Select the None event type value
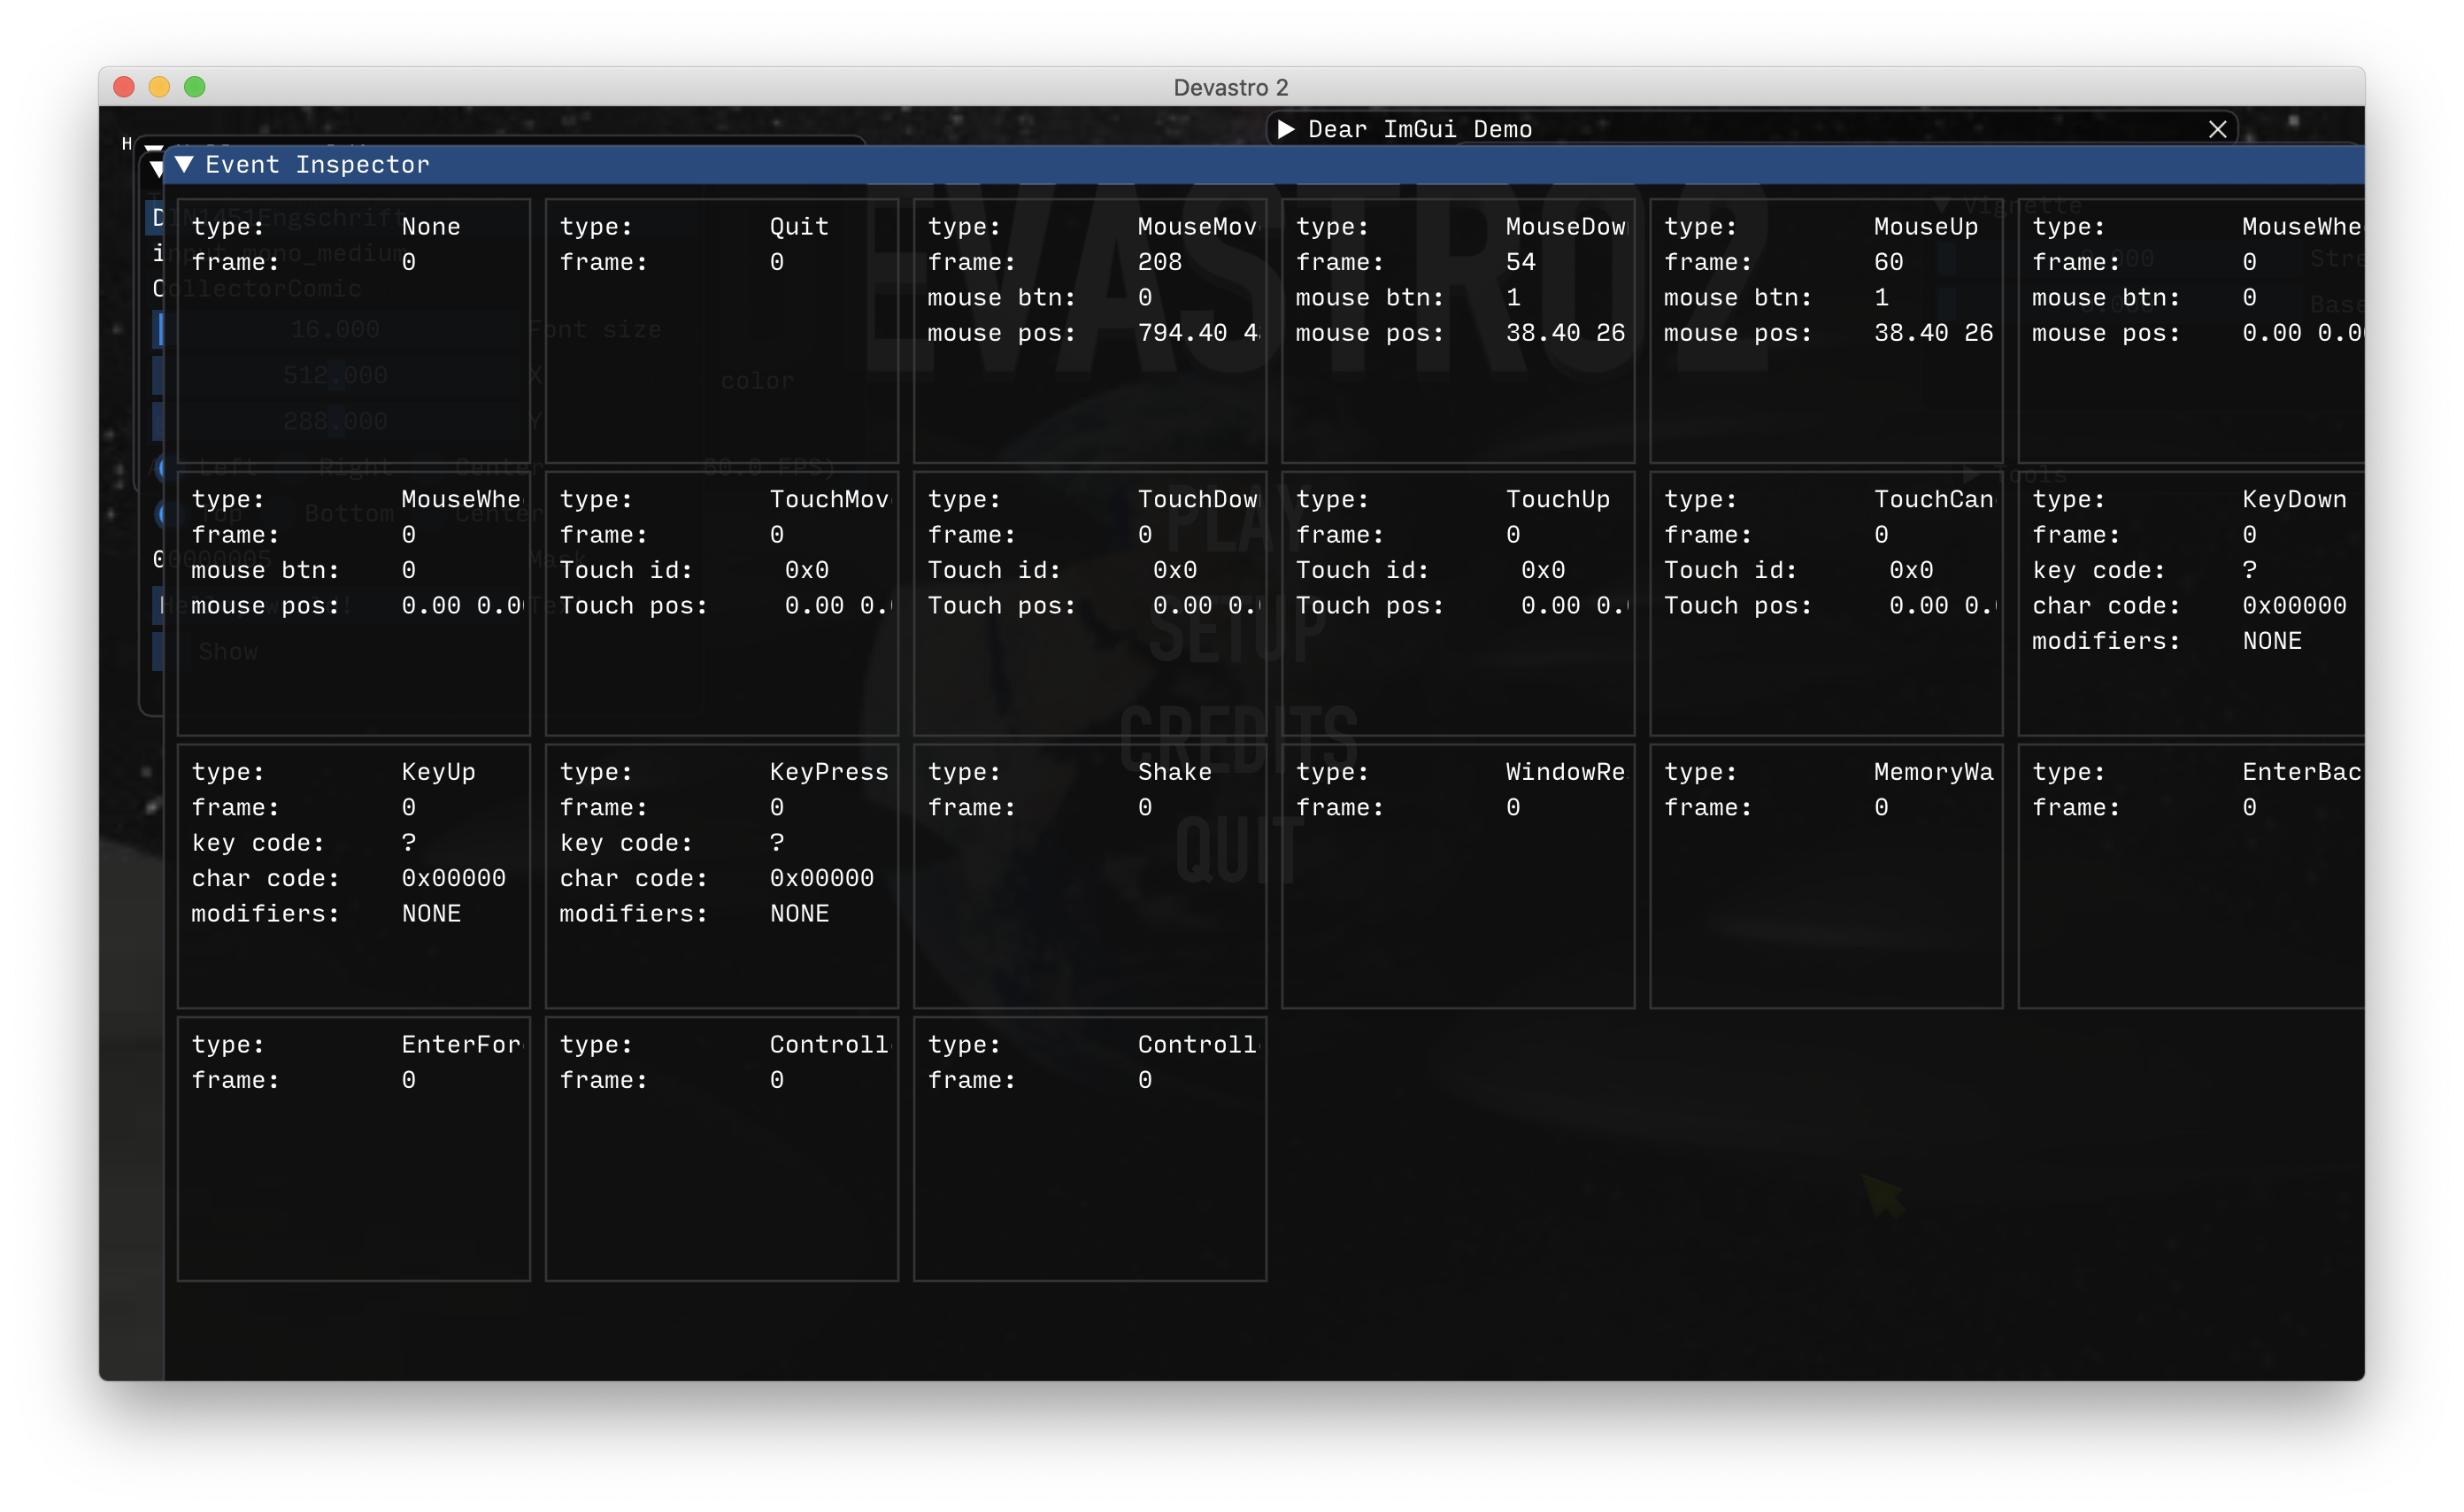The height and width of the screenshot is (1512, 2464). 431,227
